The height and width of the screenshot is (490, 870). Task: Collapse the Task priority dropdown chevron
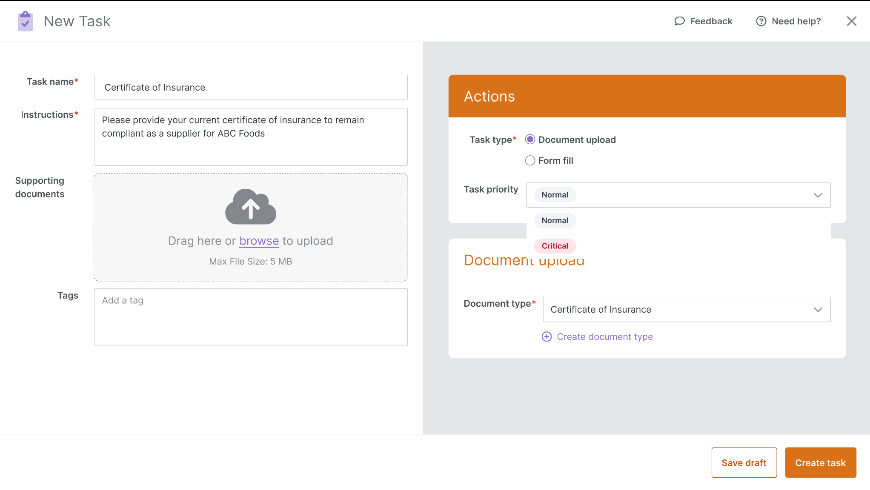point(817,195)
